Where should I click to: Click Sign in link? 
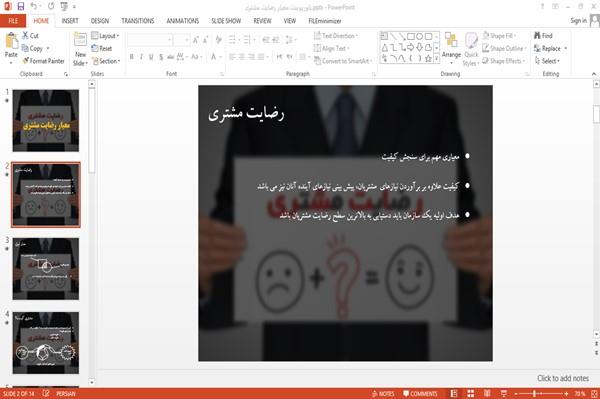click(x=578, y=21)
